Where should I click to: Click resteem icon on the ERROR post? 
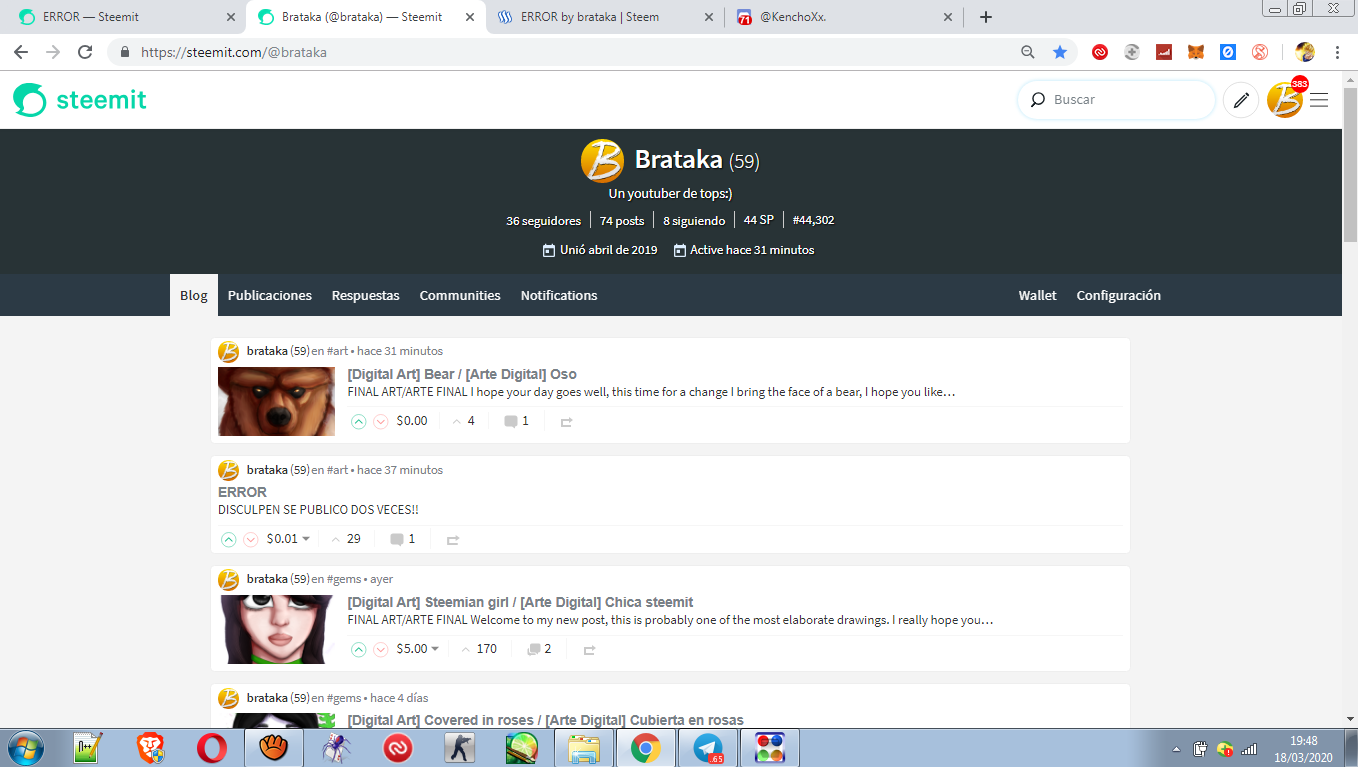coord(453,539)
